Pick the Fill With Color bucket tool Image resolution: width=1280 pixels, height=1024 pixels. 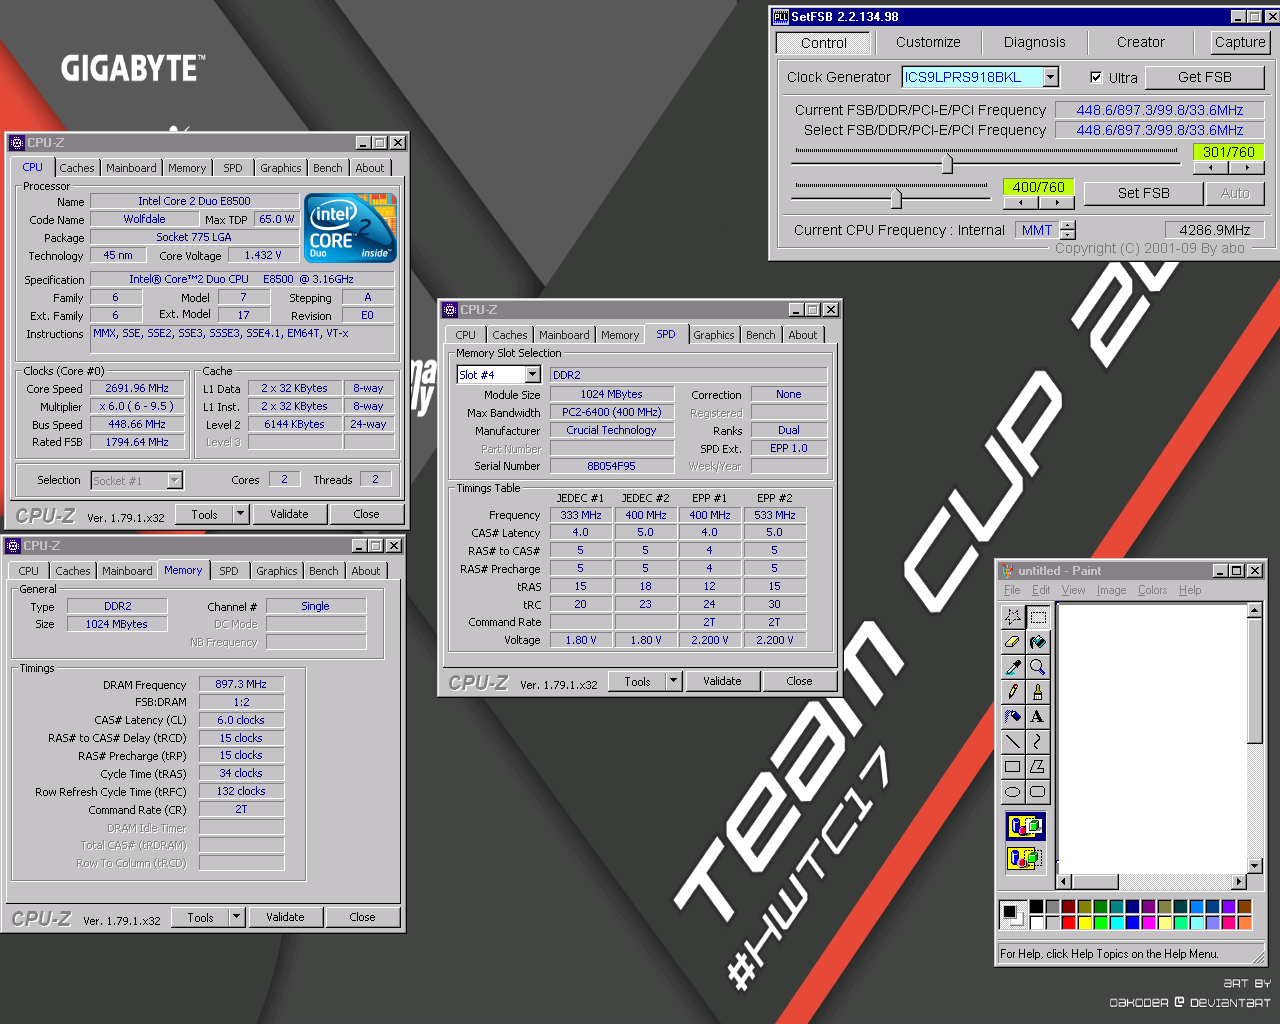coord(1037,642)
